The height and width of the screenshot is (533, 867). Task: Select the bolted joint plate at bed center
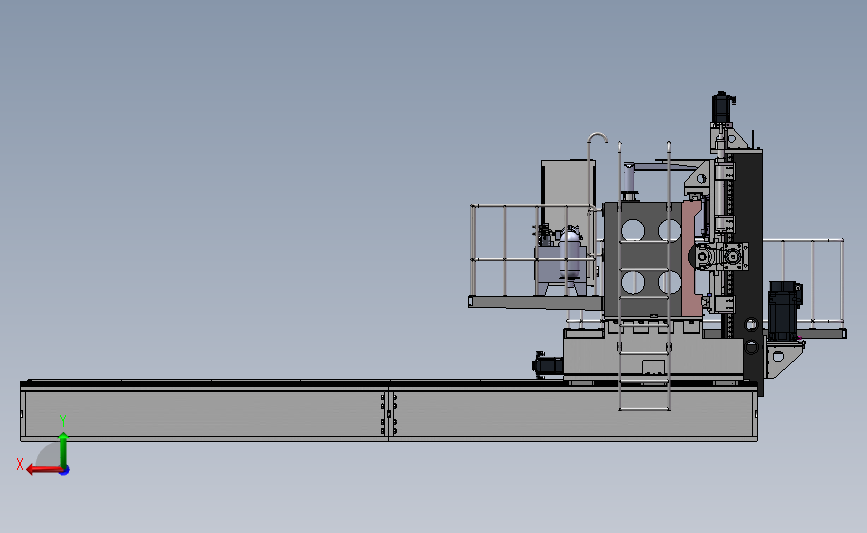tap(389, 414)
